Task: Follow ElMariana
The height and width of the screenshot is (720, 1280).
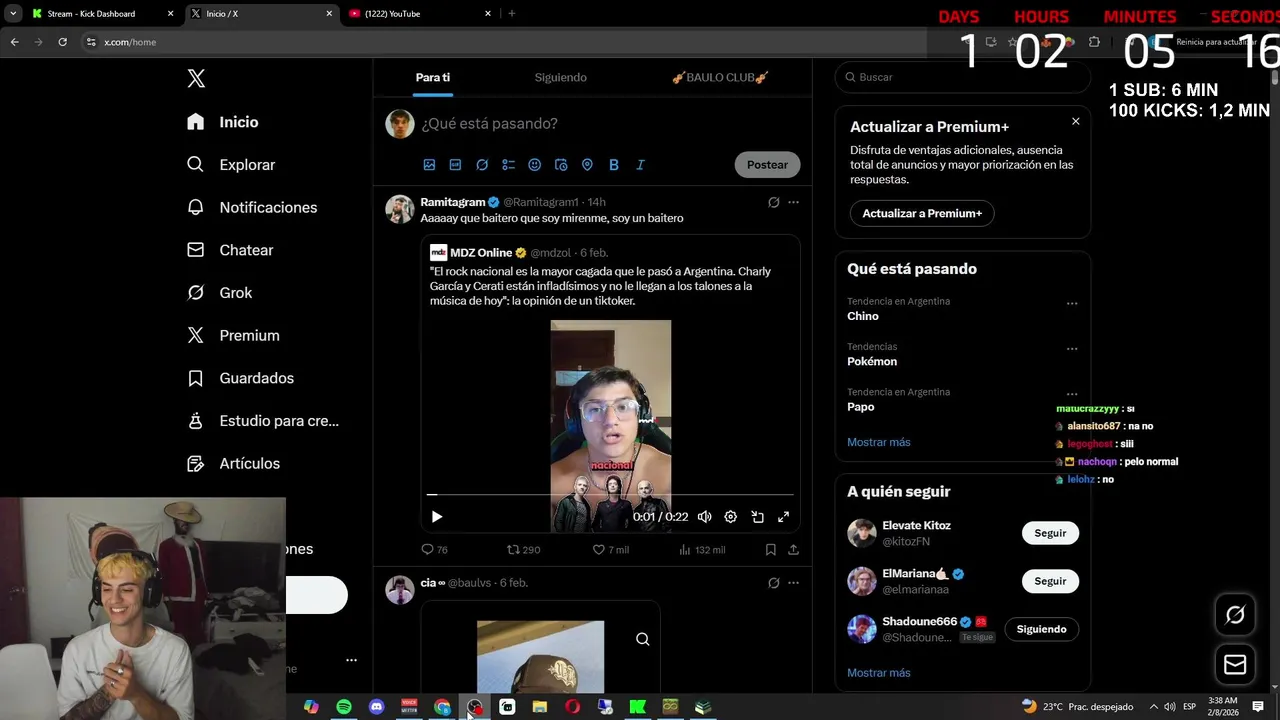Action: [1050, 581]
